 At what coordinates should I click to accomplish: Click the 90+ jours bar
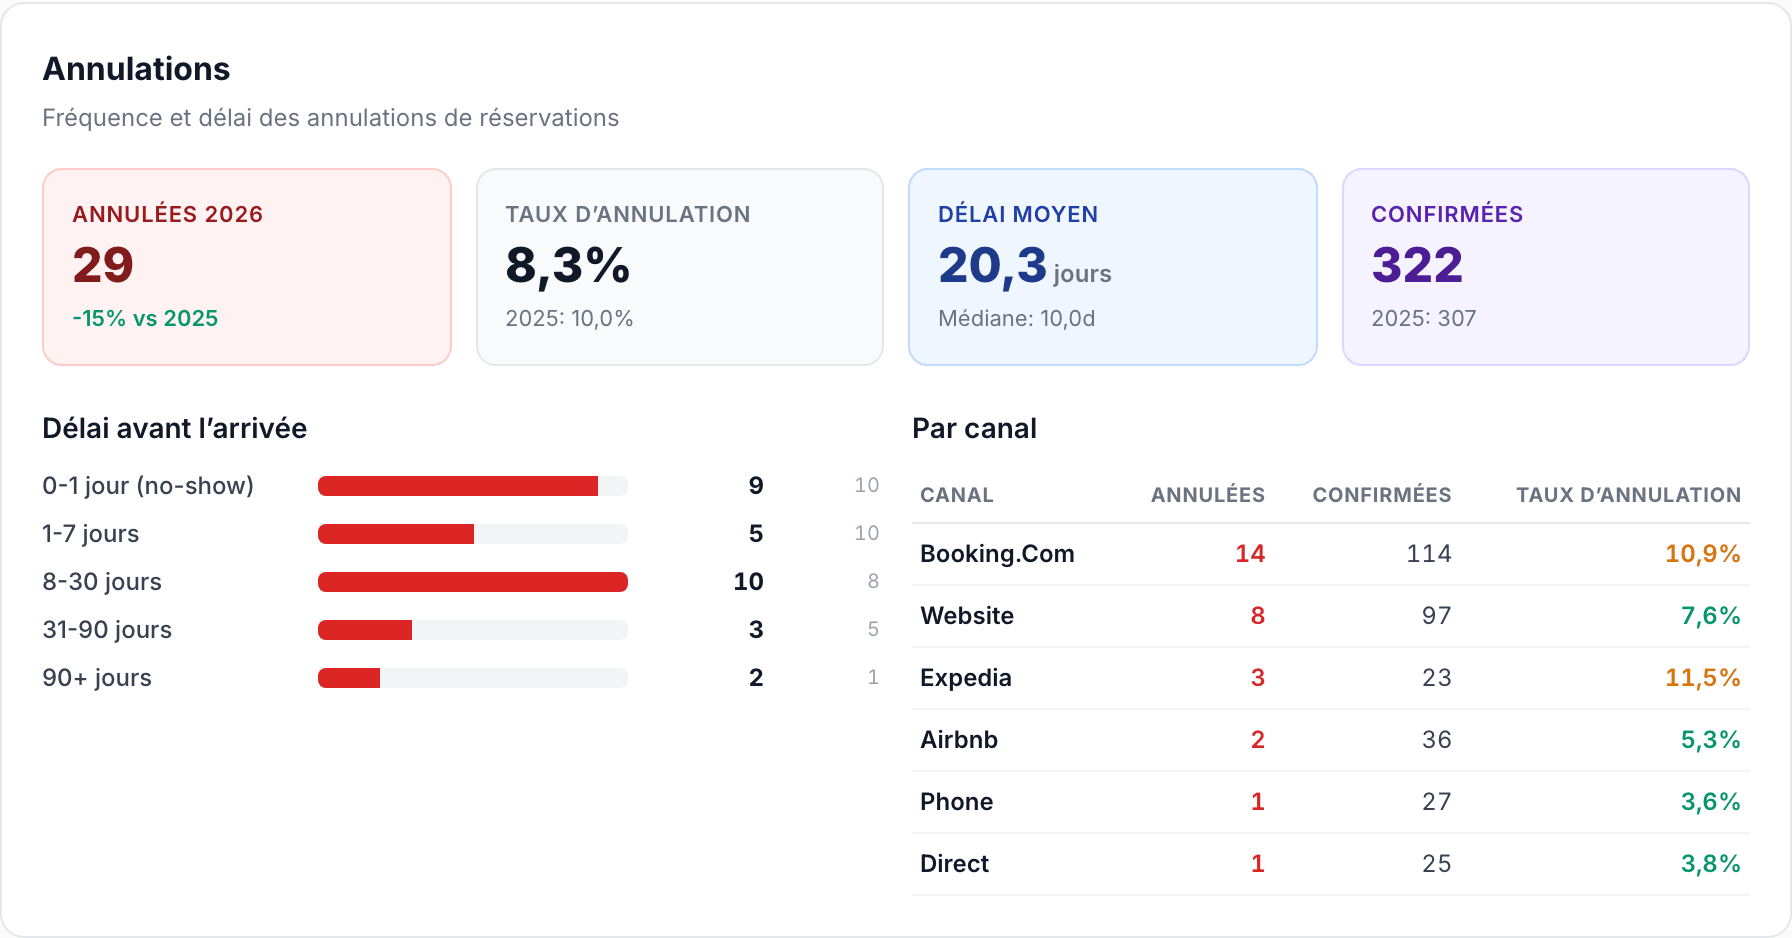pos(349,678)
